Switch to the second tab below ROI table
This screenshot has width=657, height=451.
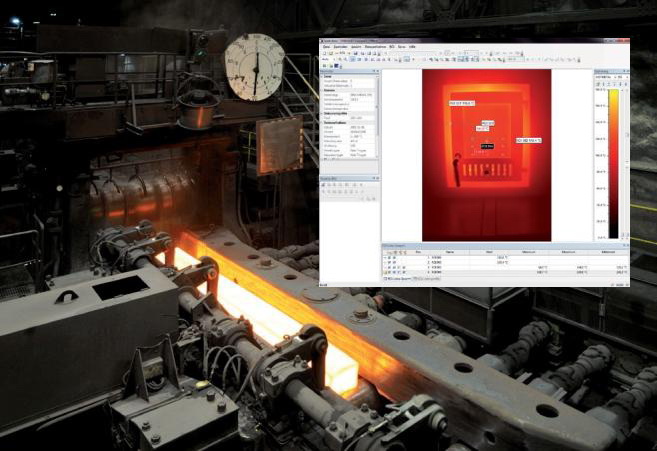[x=427, y=279]
